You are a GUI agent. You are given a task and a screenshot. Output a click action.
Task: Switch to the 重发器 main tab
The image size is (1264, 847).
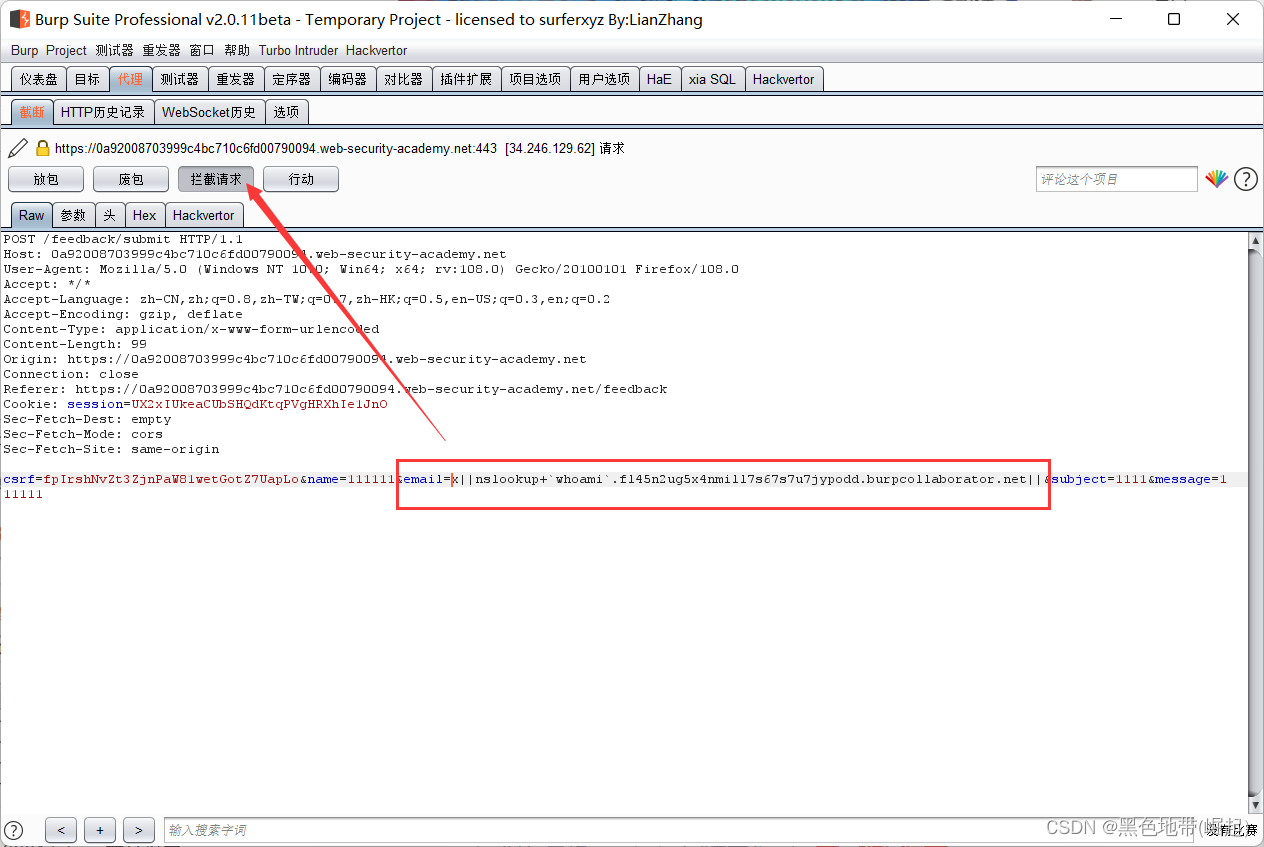(236, 79)
